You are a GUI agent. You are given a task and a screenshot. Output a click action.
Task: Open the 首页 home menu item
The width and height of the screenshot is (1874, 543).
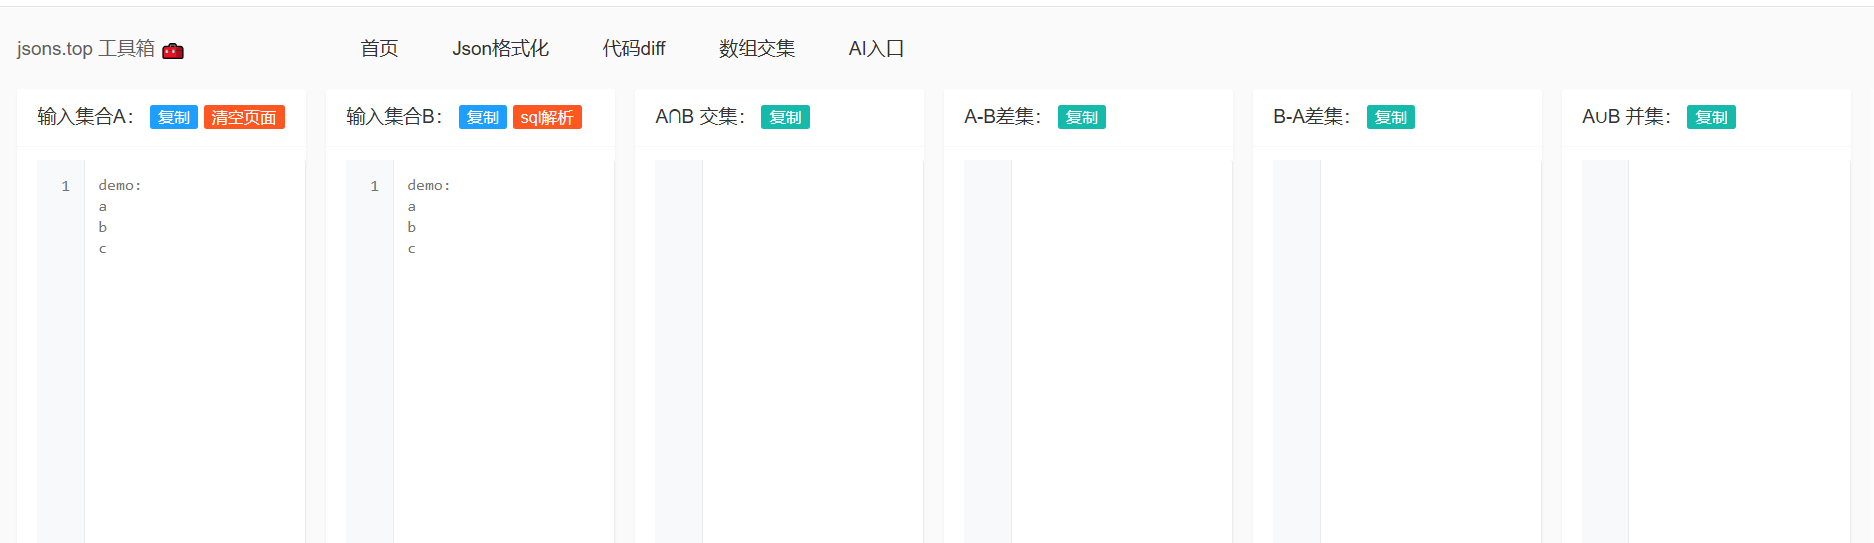379,48
